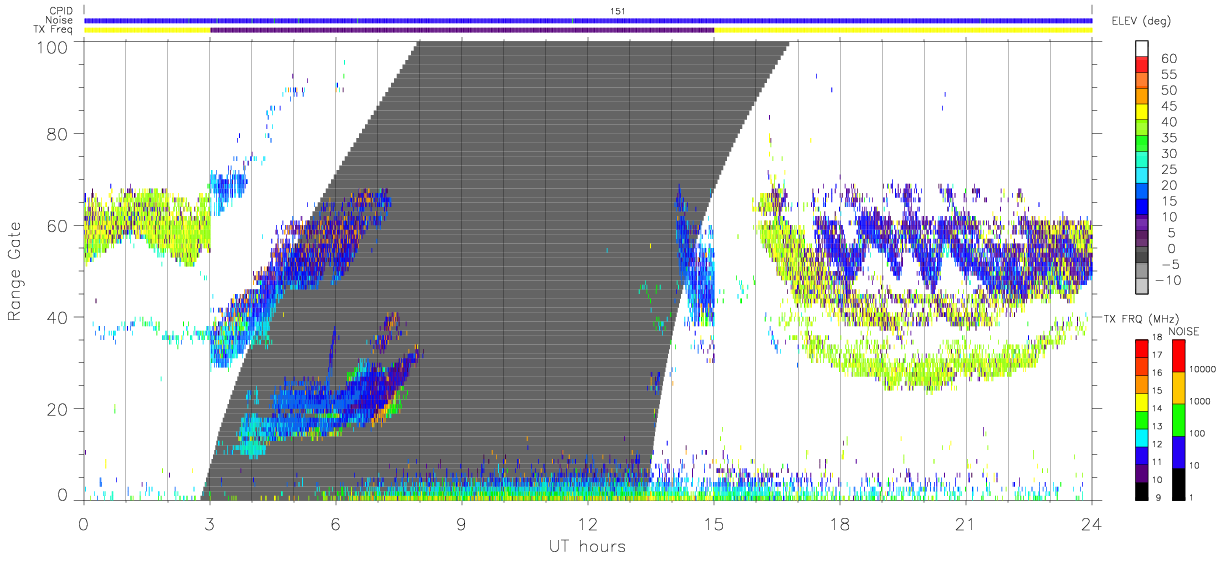Click the CPID value 151
The height and width of the screenshot is (567, 1228).
[x=617, y=11]
